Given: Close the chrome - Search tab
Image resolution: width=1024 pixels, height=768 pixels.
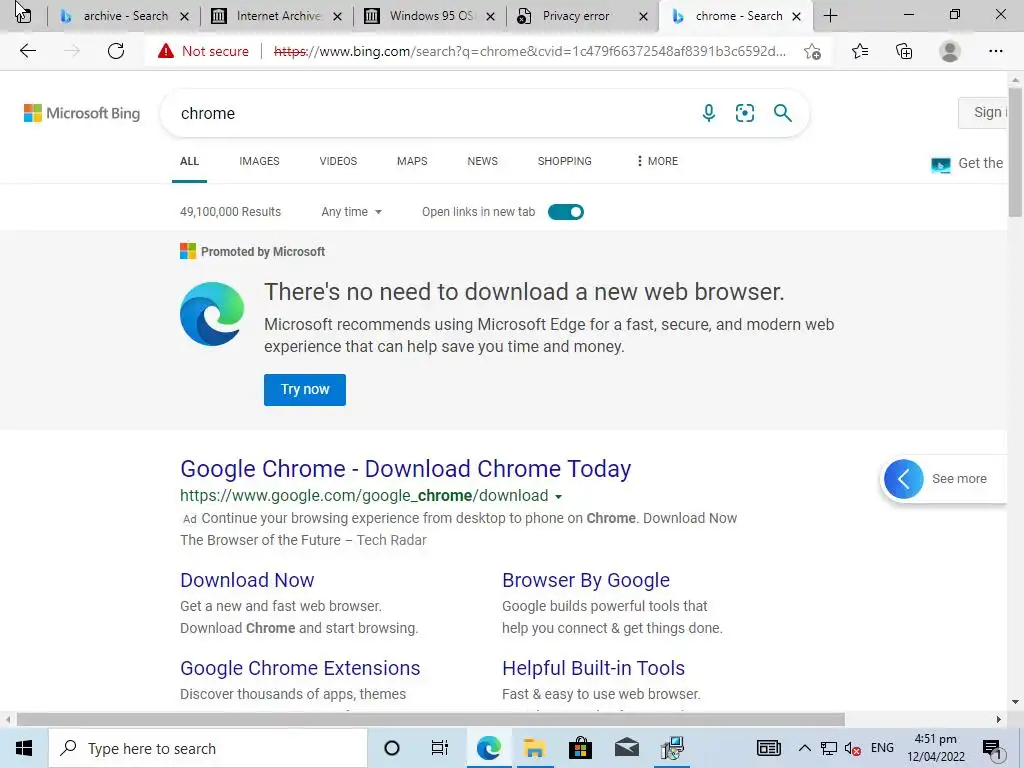Looking at the screenshot, I should pyautogui.click(x=797, y=16).
